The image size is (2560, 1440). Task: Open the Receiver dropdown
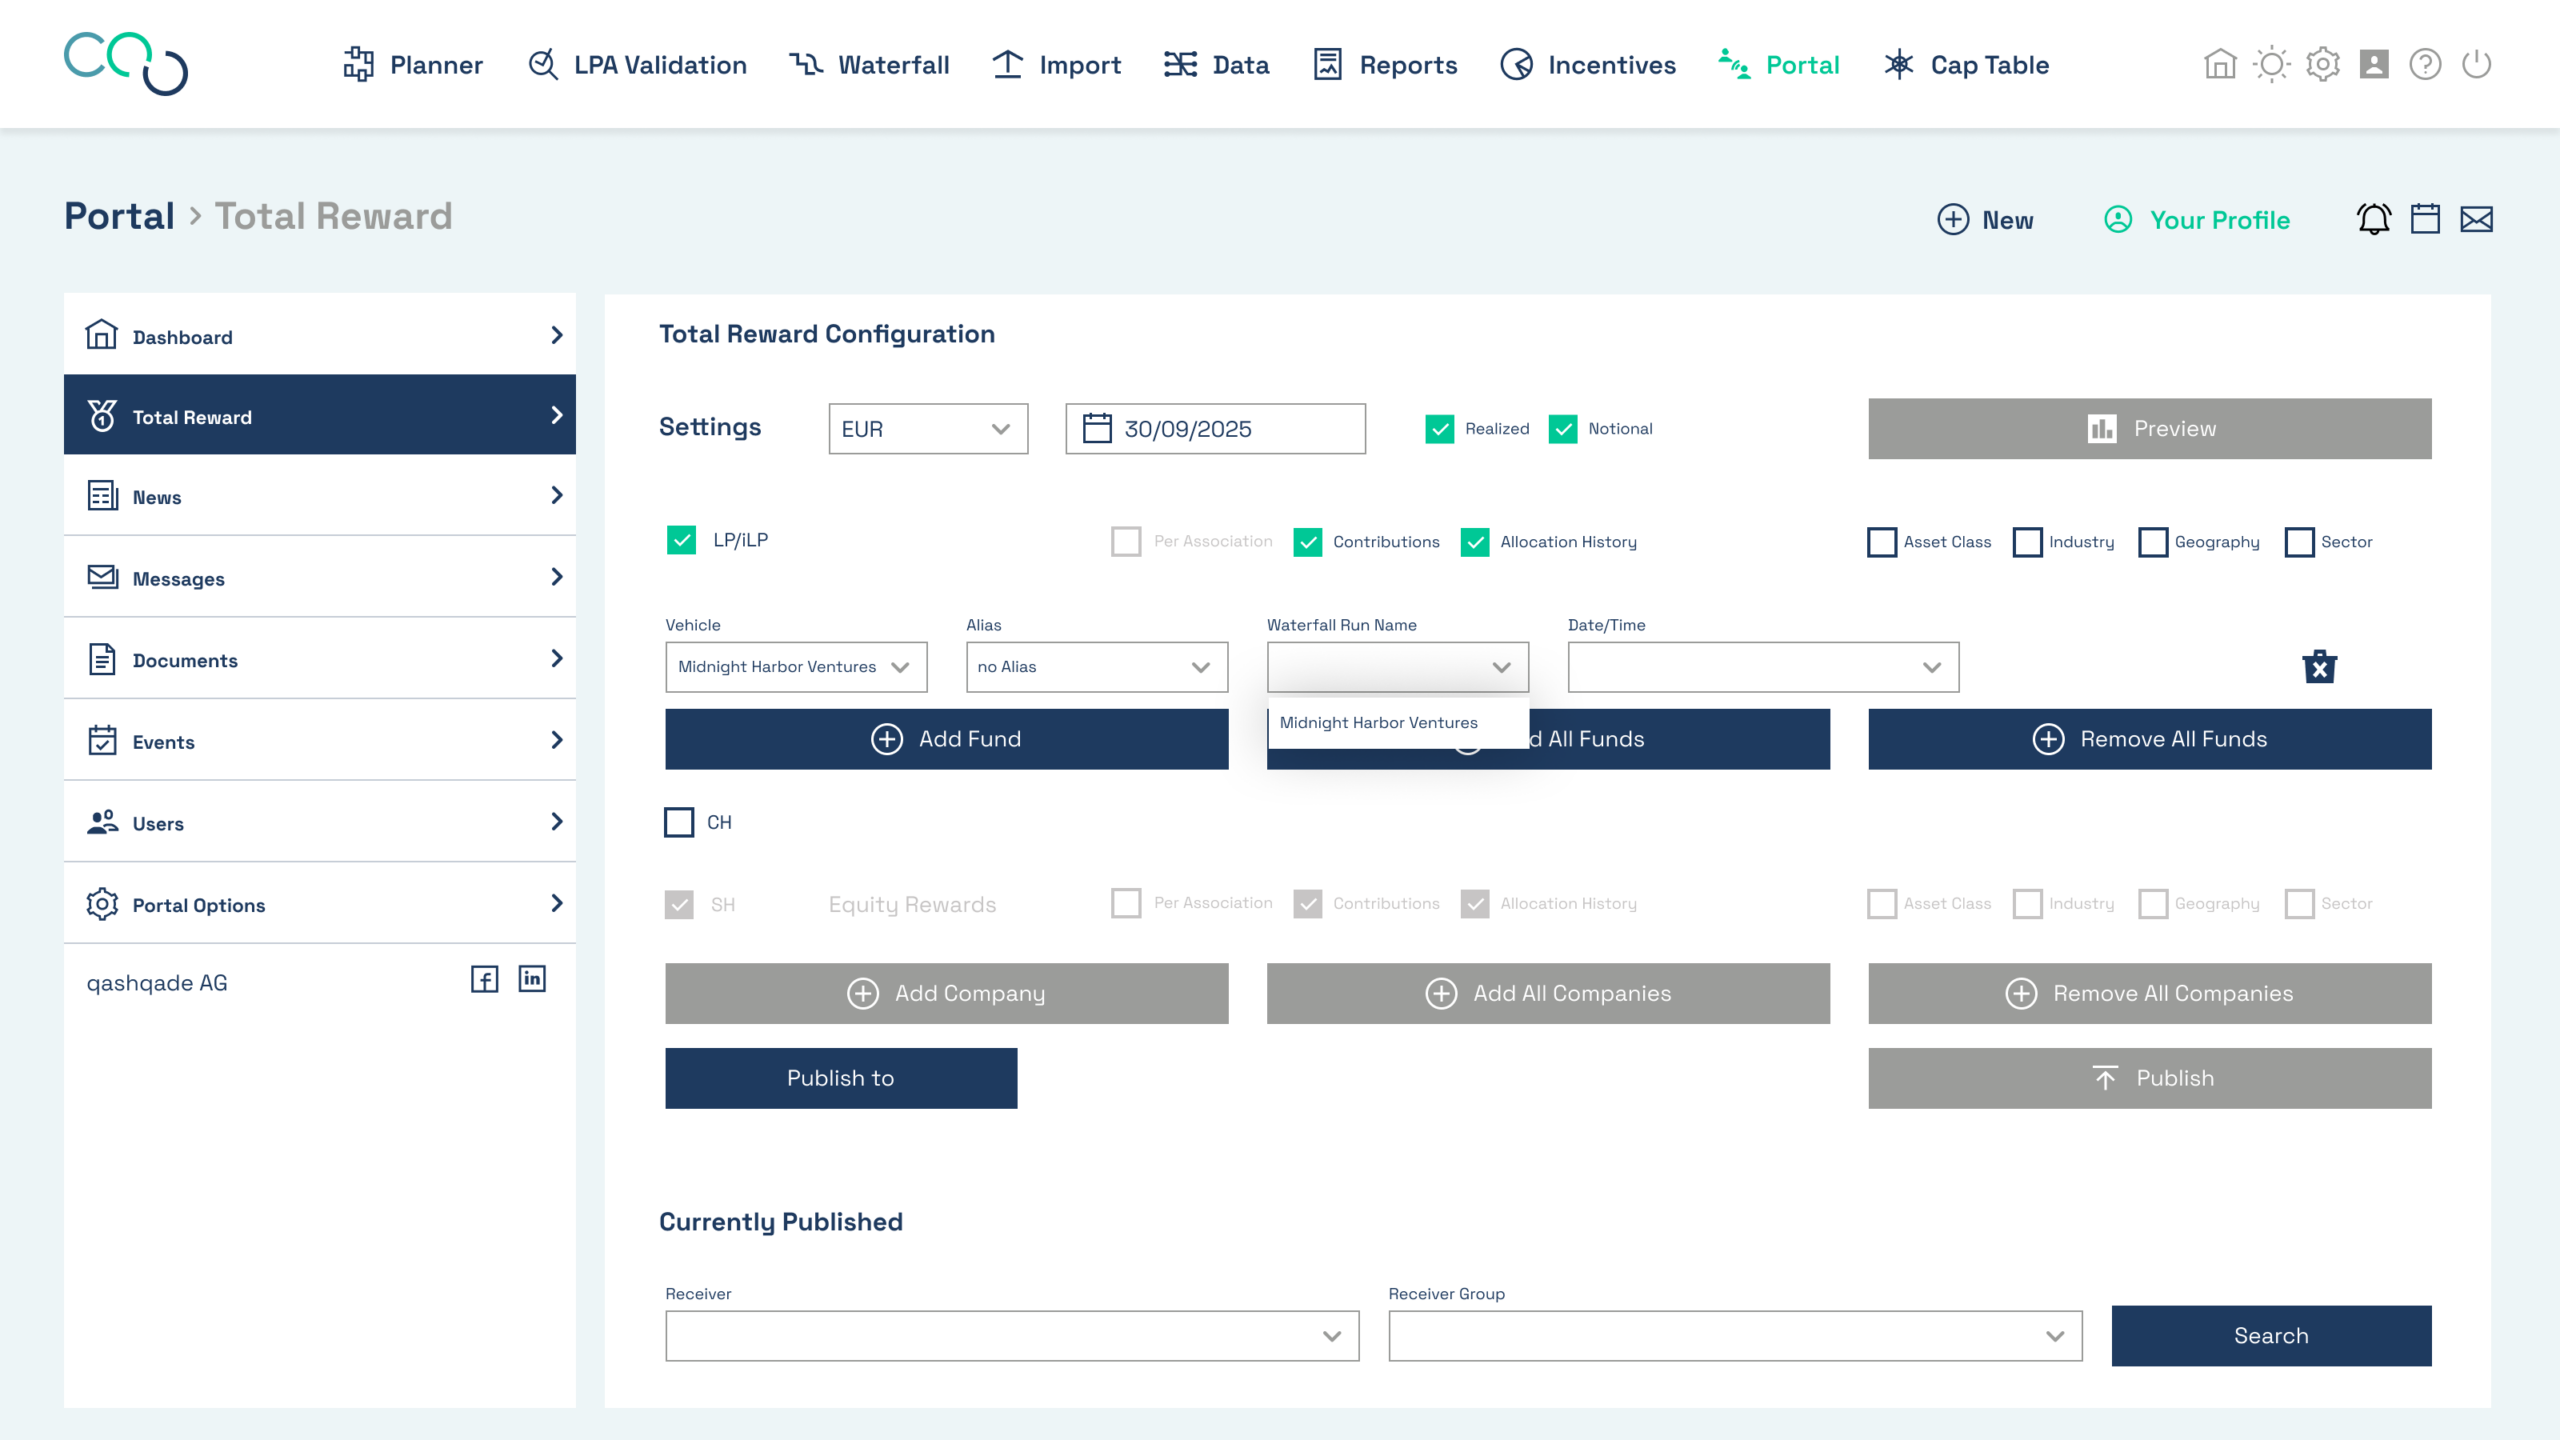click(1012, 1336)
